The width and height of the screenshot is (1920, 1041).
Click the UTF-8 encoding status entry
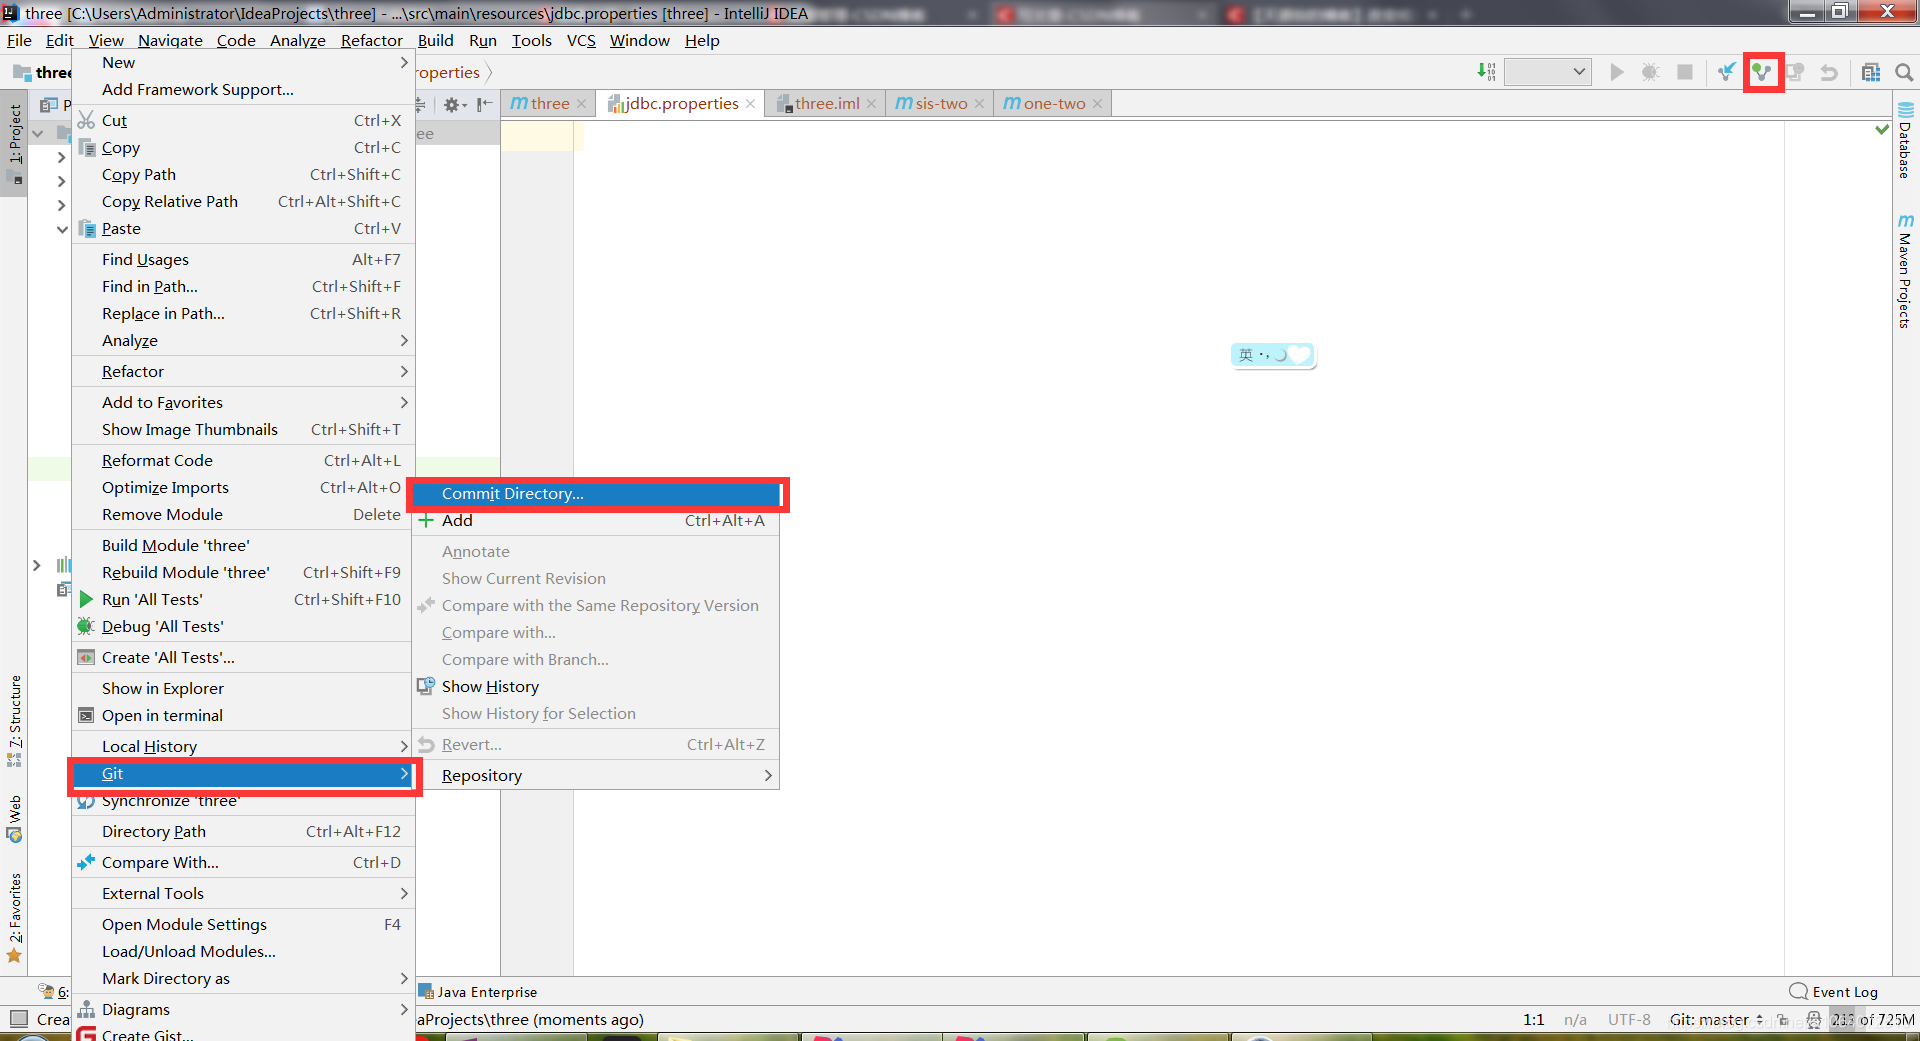(1629, 1020)
